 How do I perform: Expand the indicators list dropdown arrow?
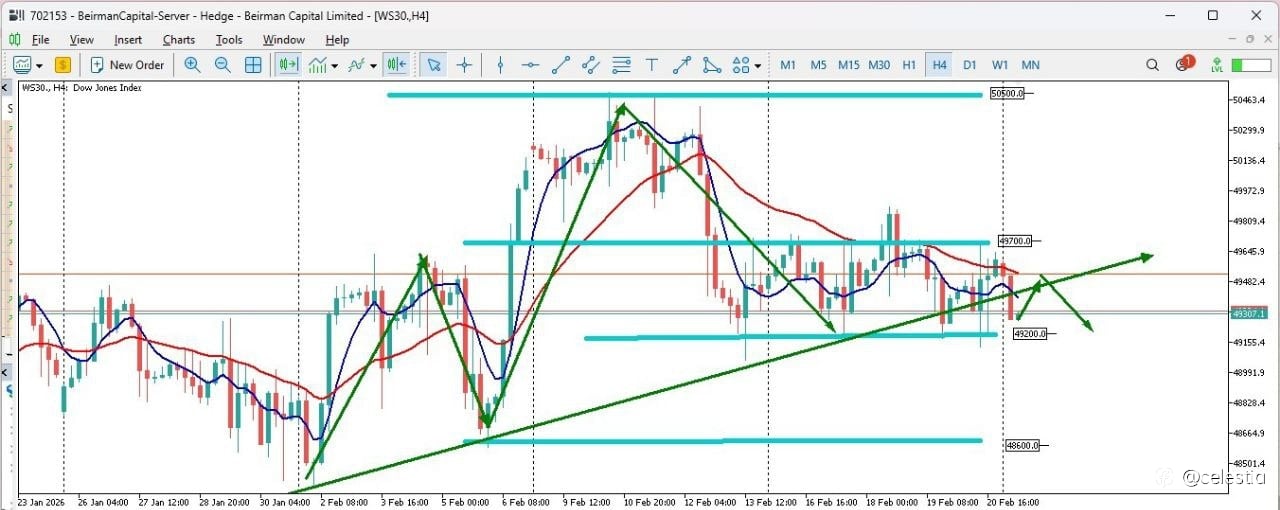click(373, 66)
